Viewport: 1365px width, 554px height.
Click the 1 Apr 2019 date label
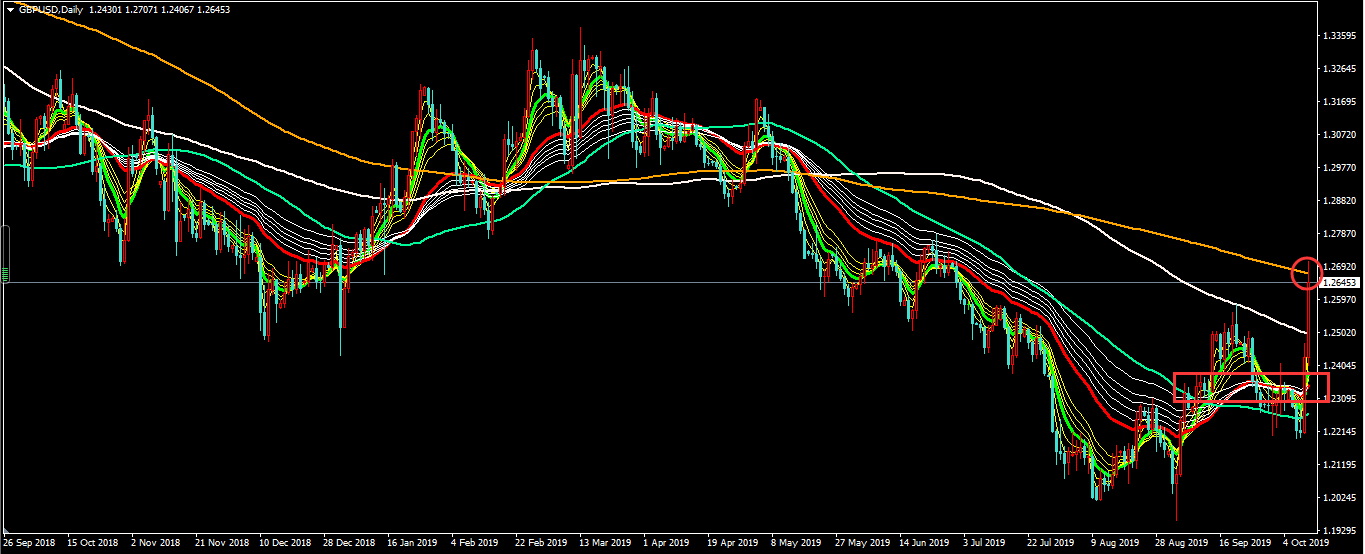(x=667, y=544)
